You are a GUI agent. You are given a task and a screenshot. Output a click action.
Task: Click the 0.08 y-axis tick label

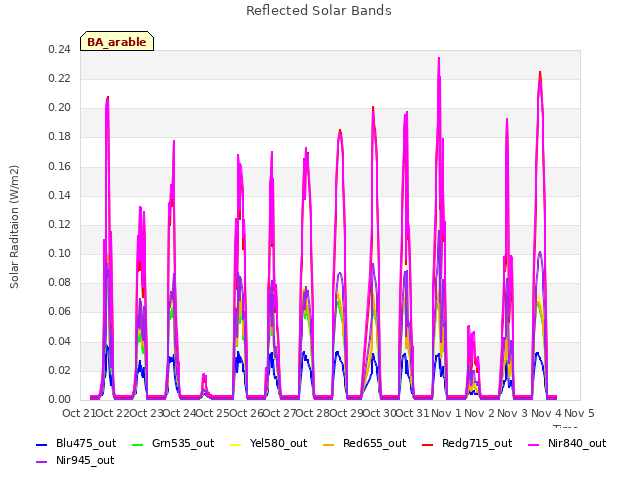[59, 282]
